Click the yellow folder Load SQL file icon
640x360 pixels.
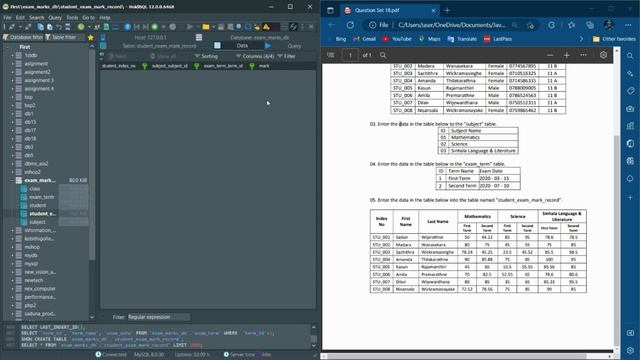[x=206, y=27]
